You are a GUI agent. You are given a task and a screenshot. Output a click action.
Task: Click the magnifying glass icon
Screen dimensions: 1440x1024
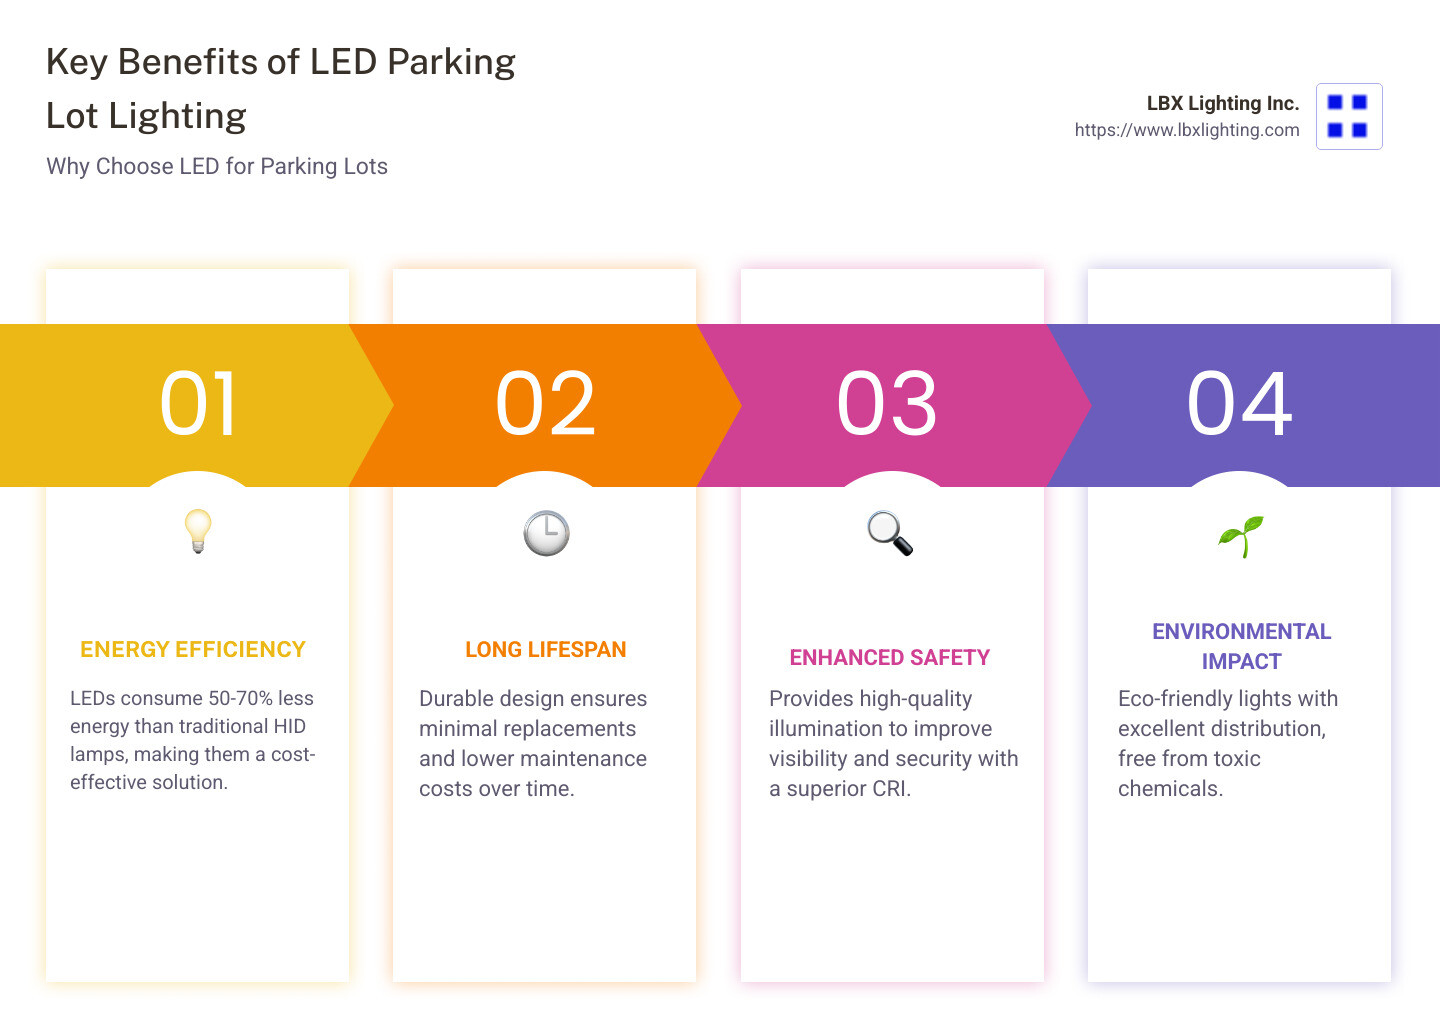890,533
